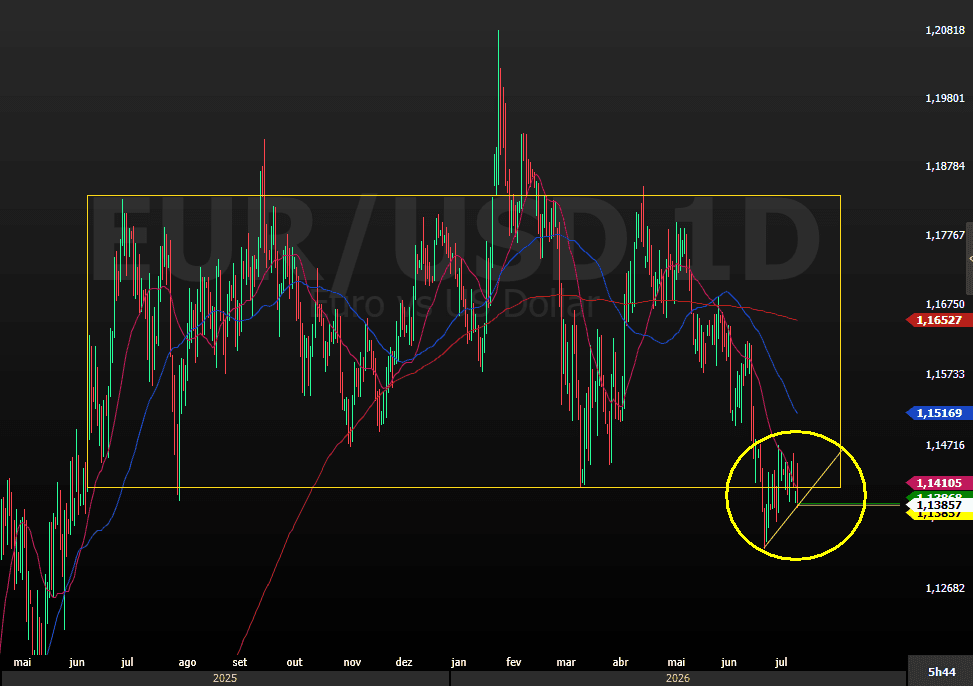Click the 'jul' 2026 month label
The width and height of the screenshot is (973, 686).
pyautogui.click(x=781, y=662)
